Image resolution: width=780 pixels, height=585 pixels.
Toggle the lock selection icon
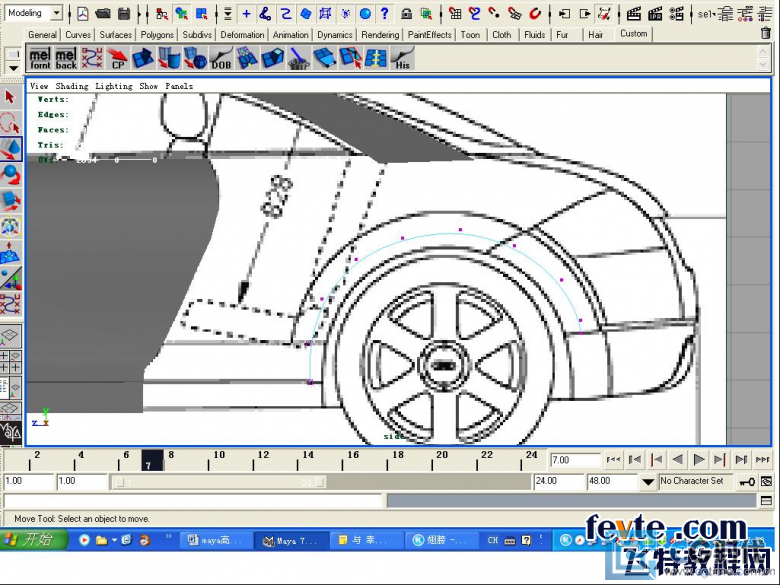click(x=406, y=14)
